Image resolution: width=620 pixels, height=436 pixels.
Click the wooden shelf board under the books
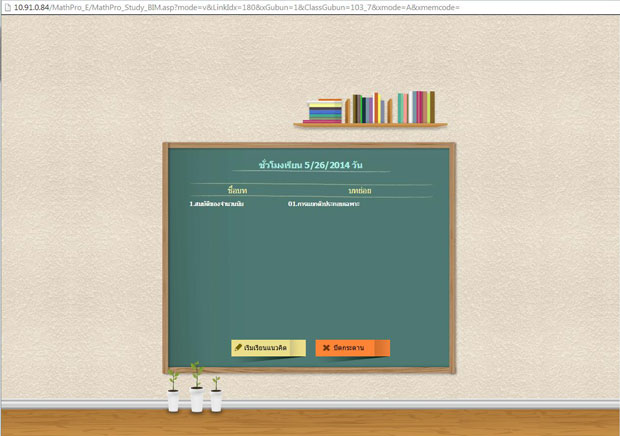(x=370, y=125)
